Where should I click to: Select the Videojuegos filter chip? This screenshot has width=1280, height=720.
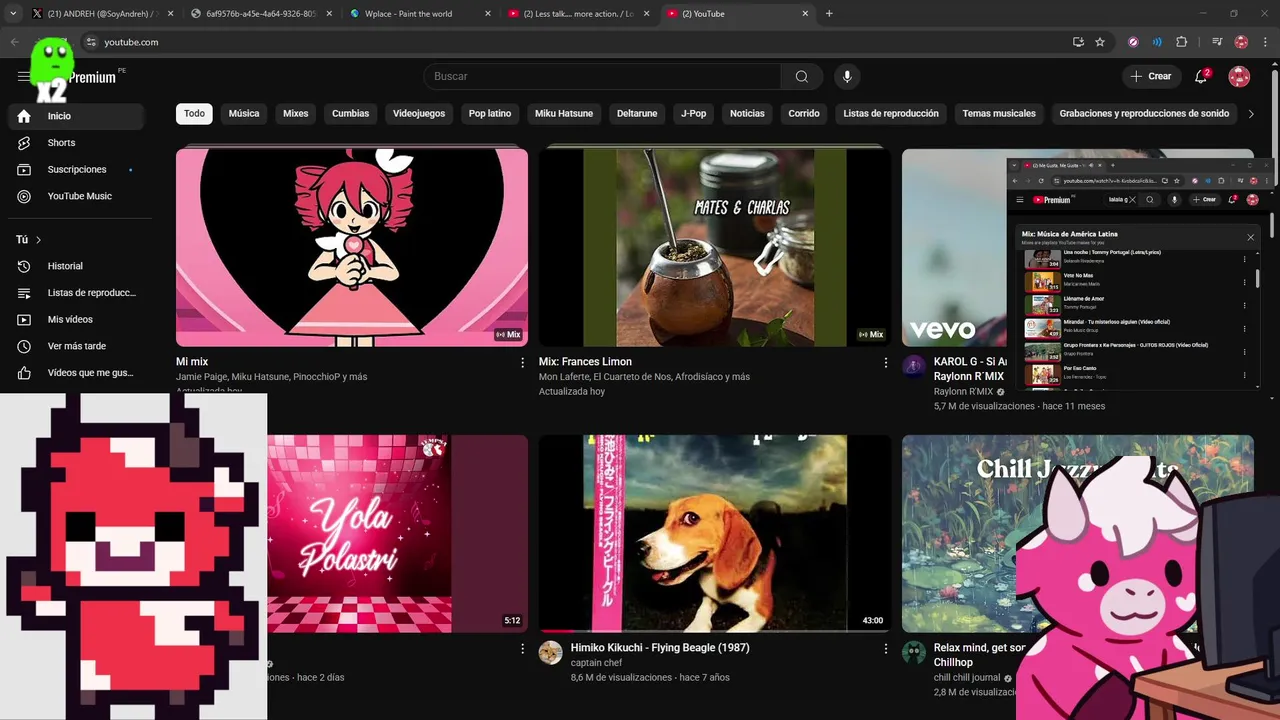(419, 114)
